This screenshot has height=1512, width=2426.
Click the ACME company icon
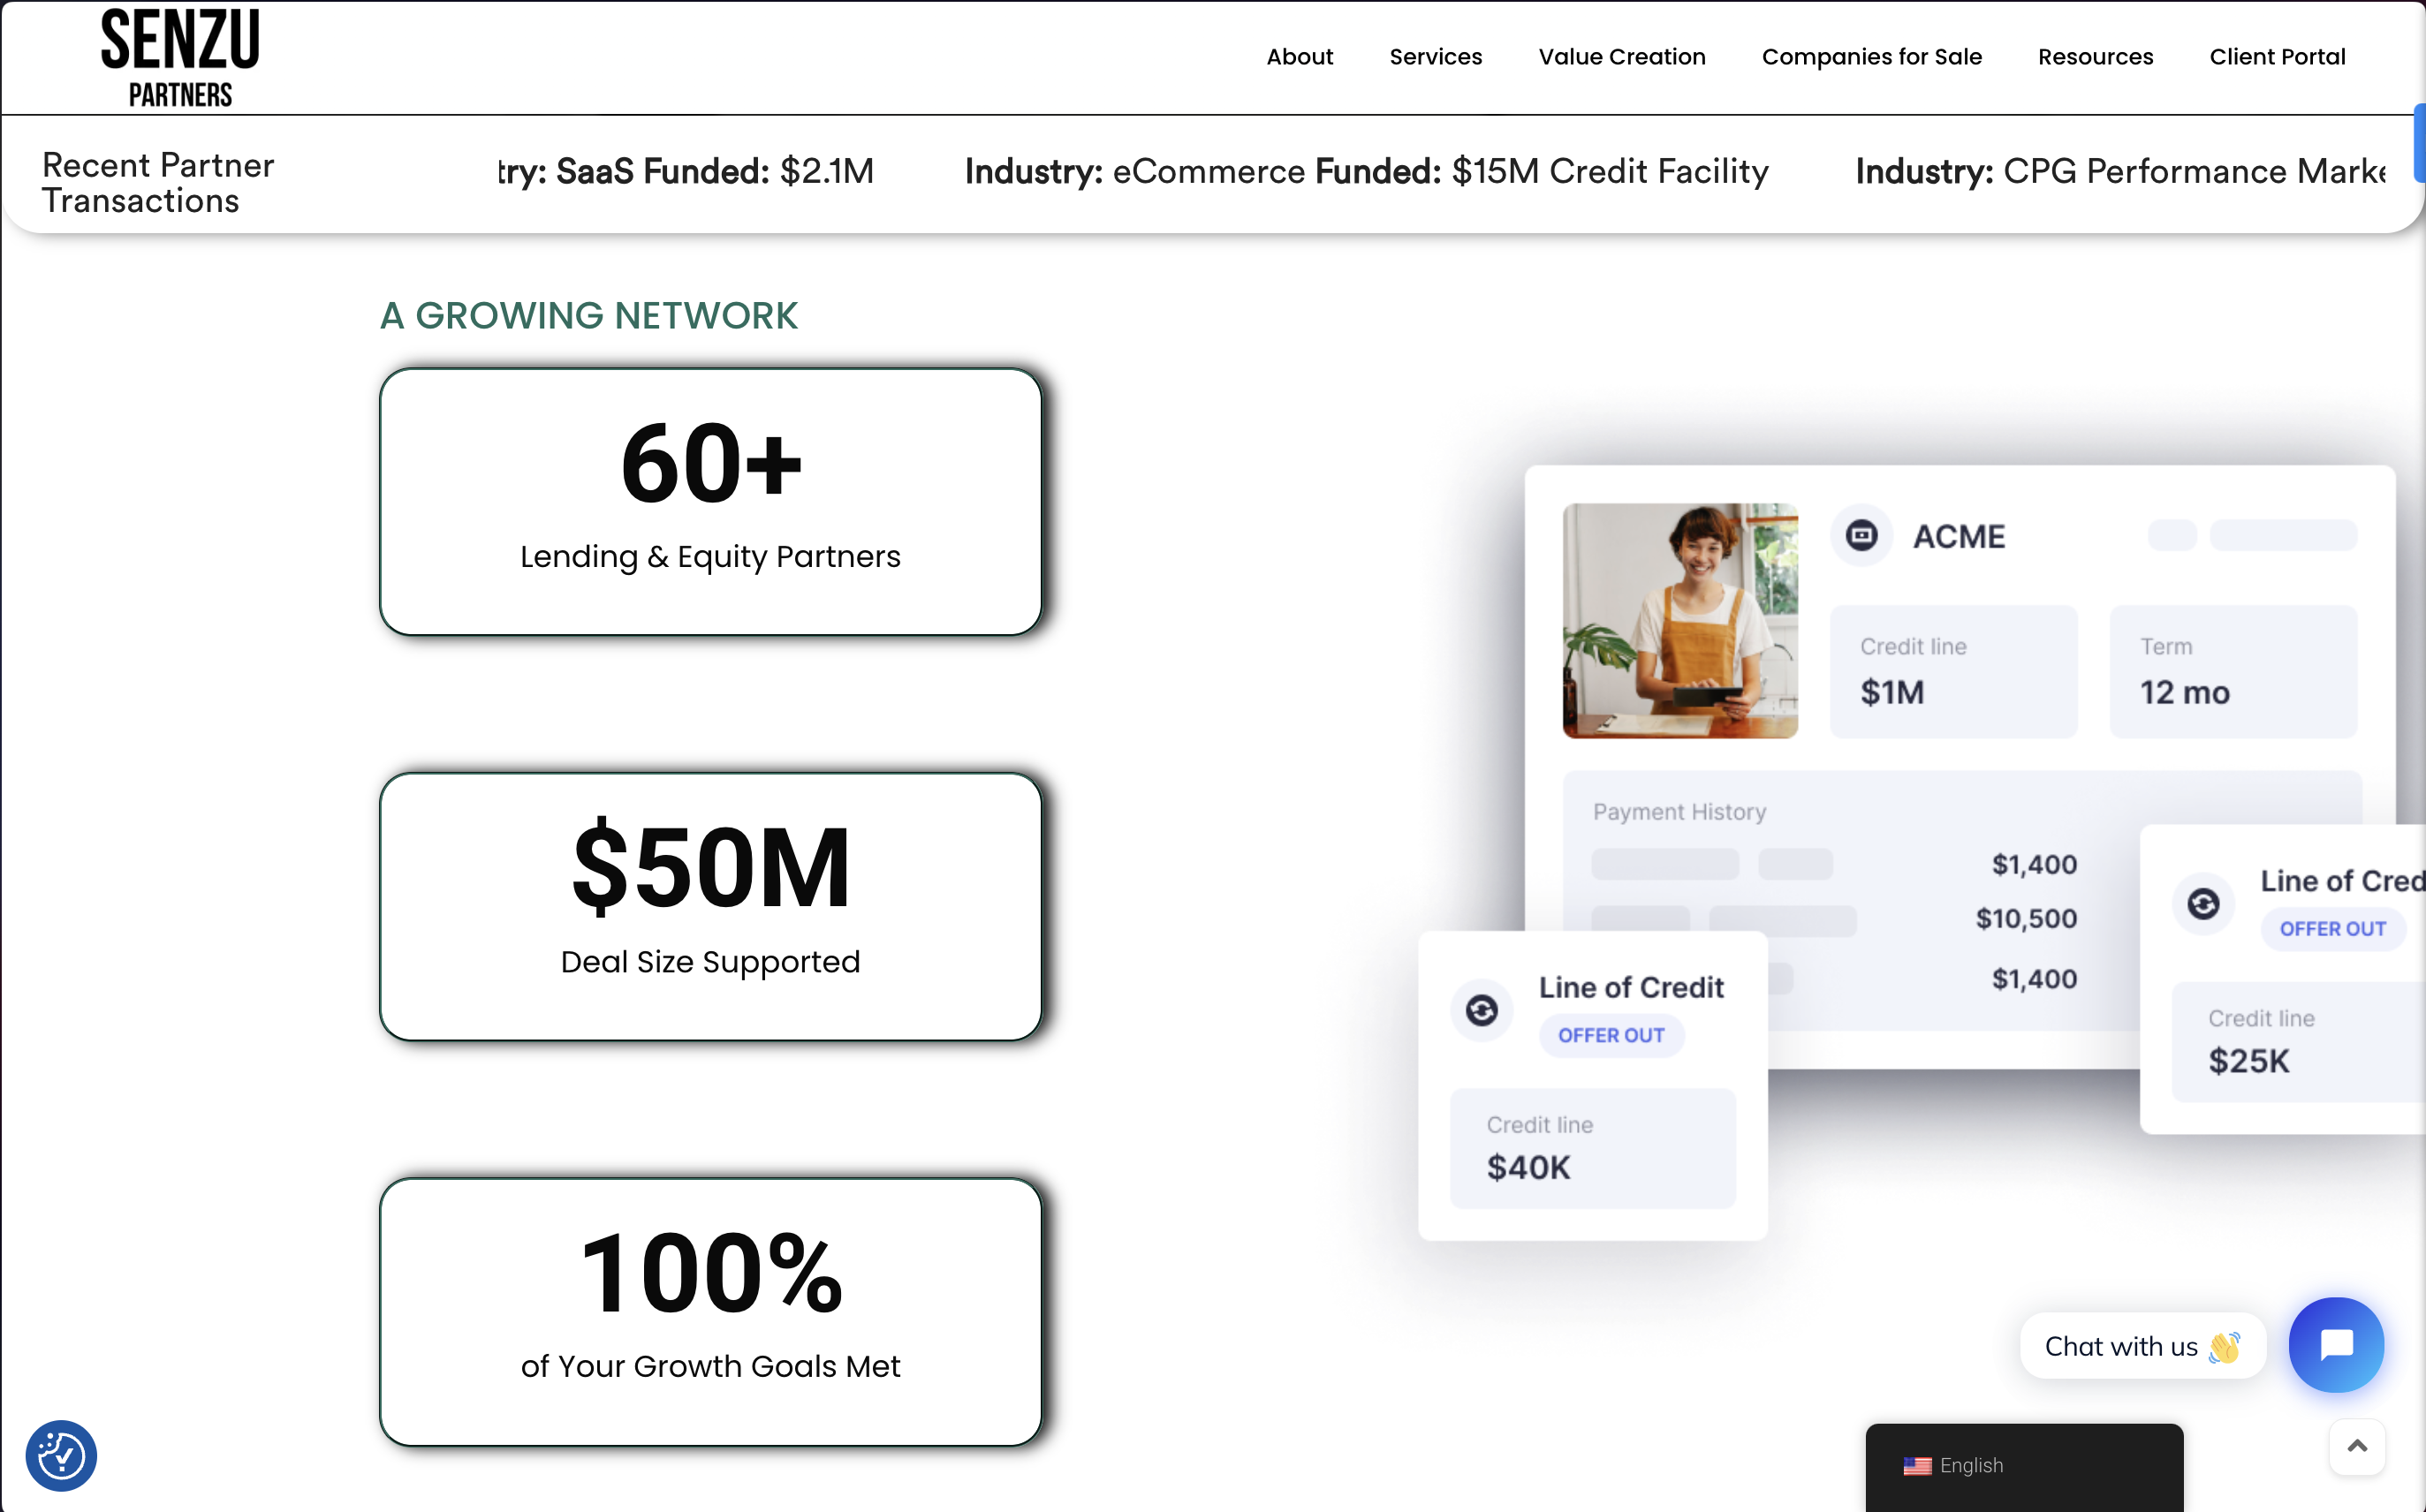(1861, 536)
